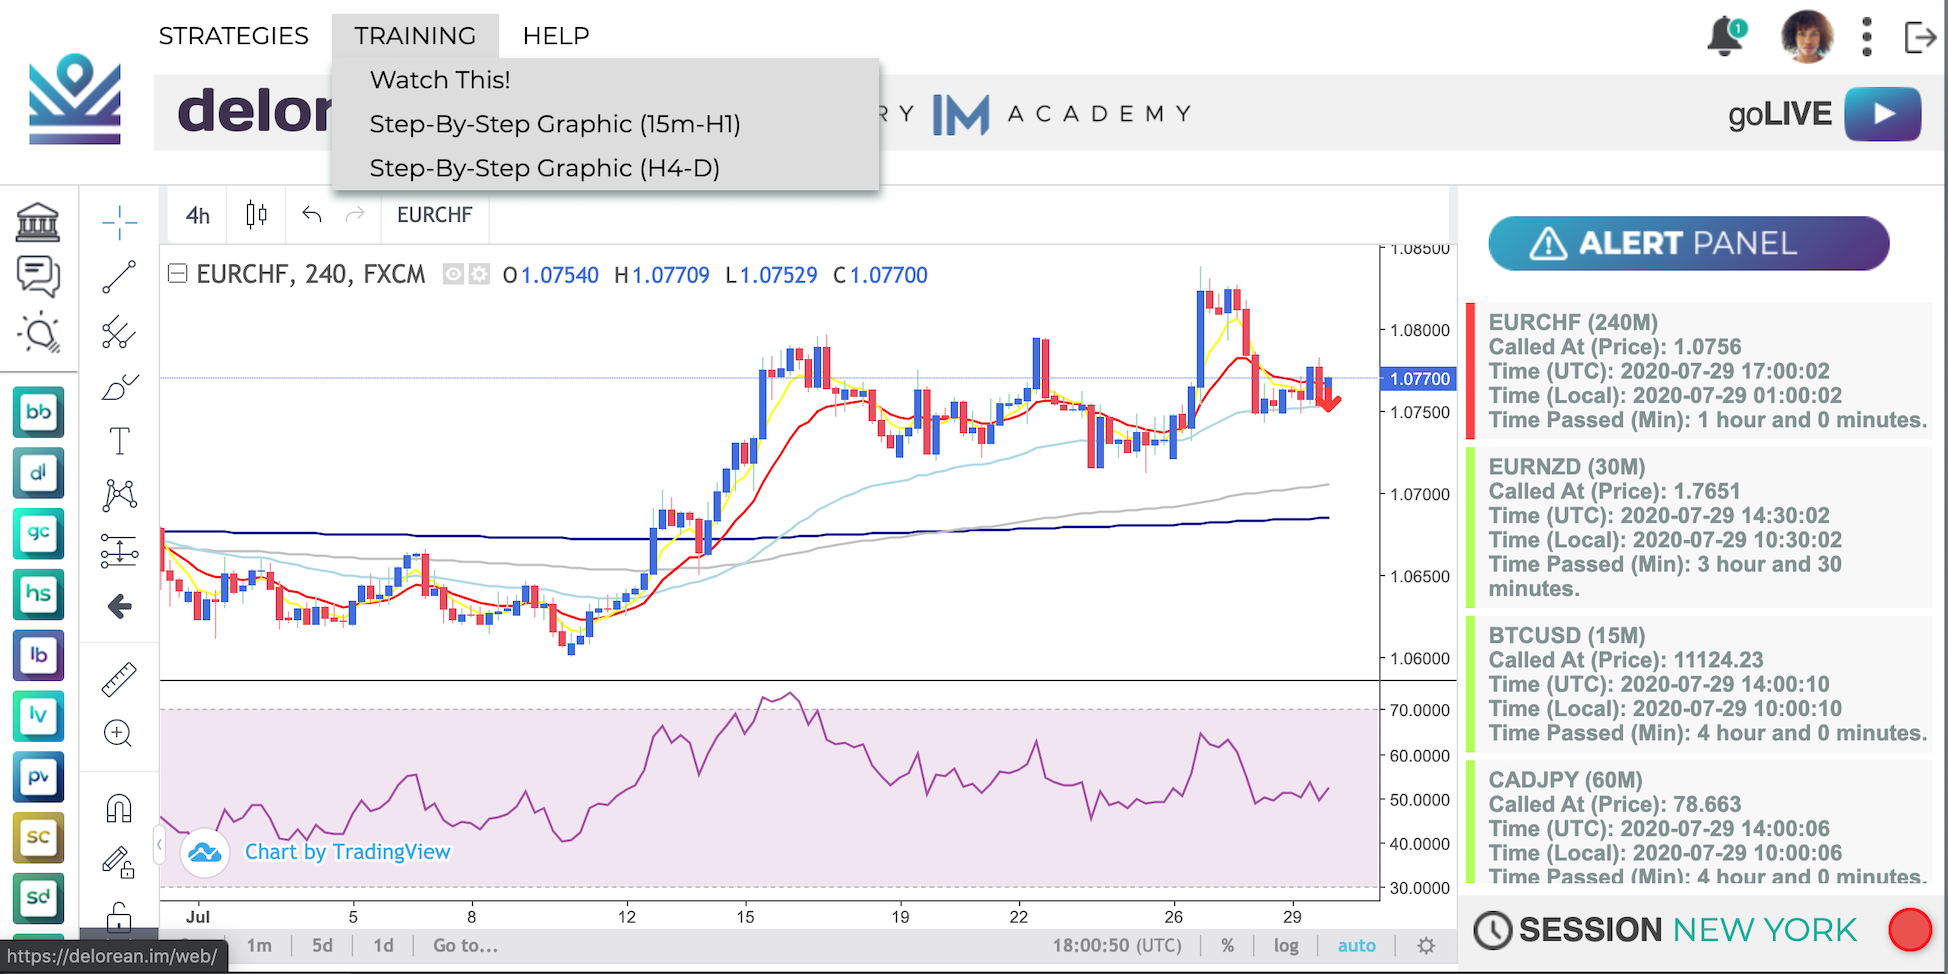
Task: Toggle magnet mode
Action: coord(119,808)
